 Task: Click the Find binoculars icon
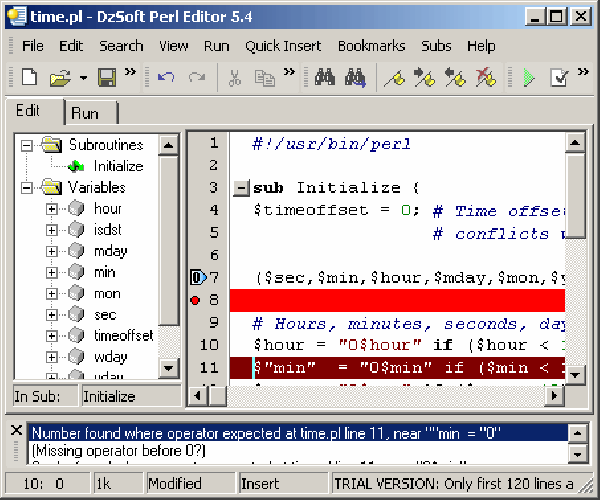(324, 77)
